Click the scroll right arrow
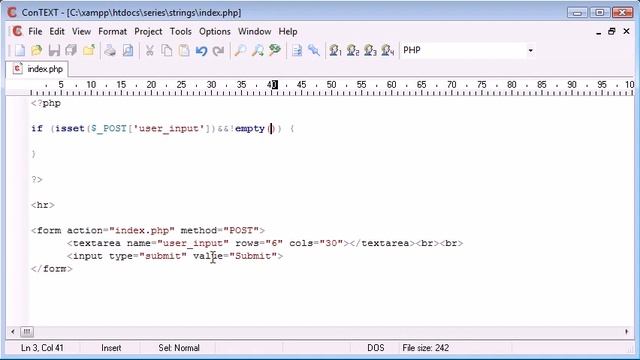 (627, 332)
